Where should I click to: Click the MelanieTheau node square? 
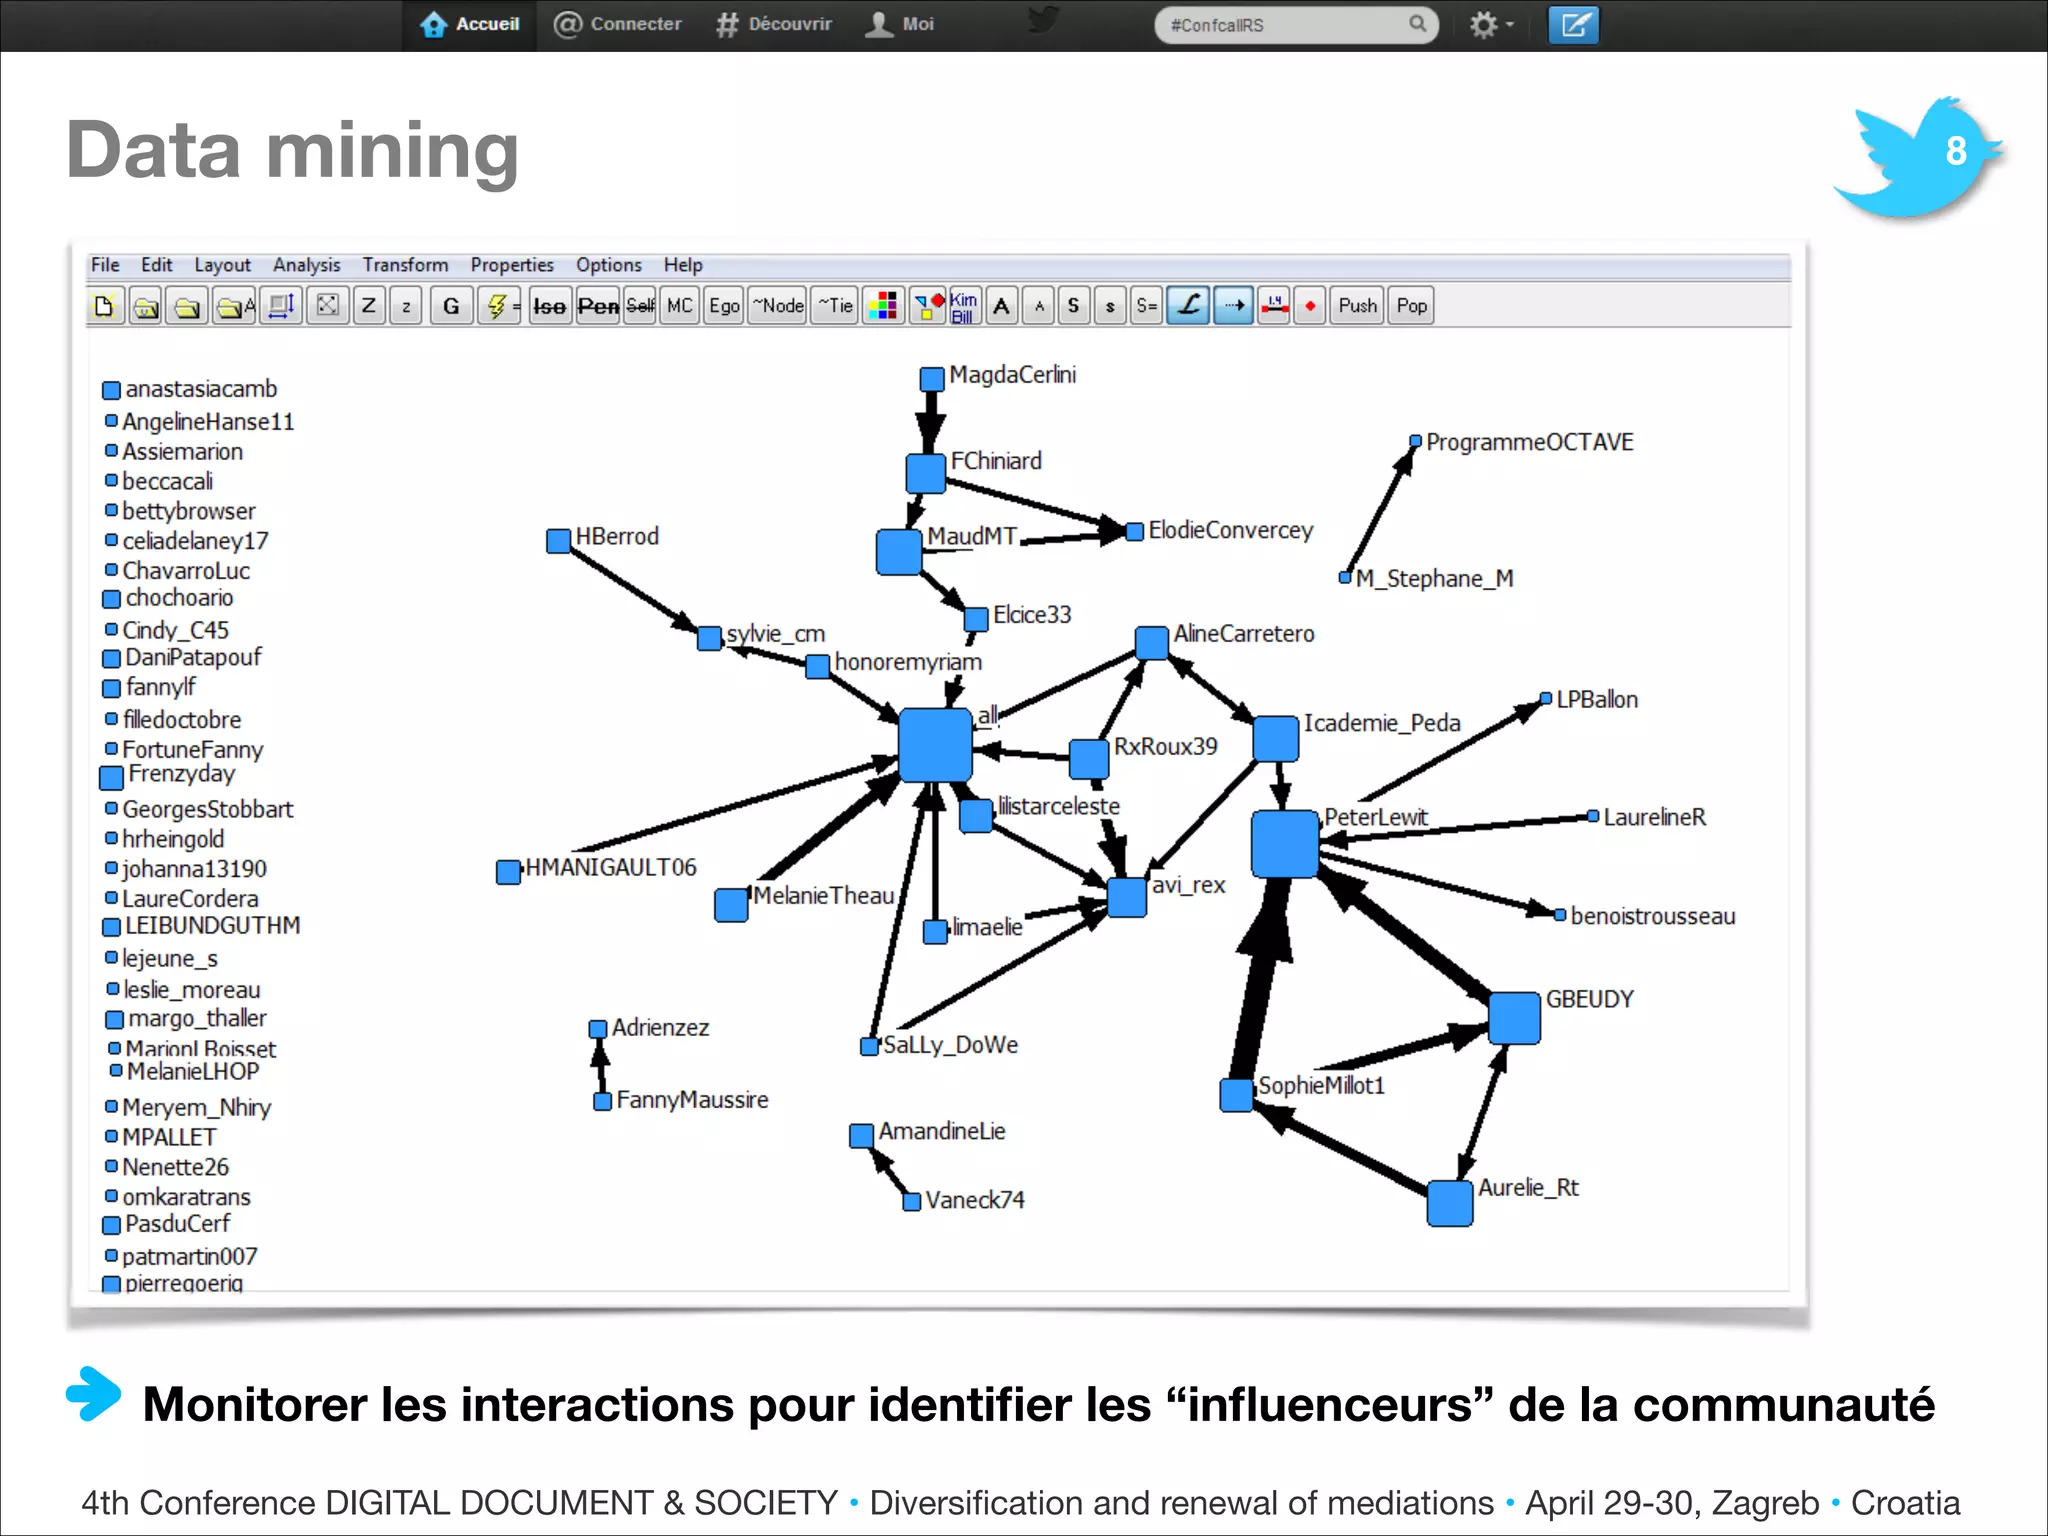732,905
